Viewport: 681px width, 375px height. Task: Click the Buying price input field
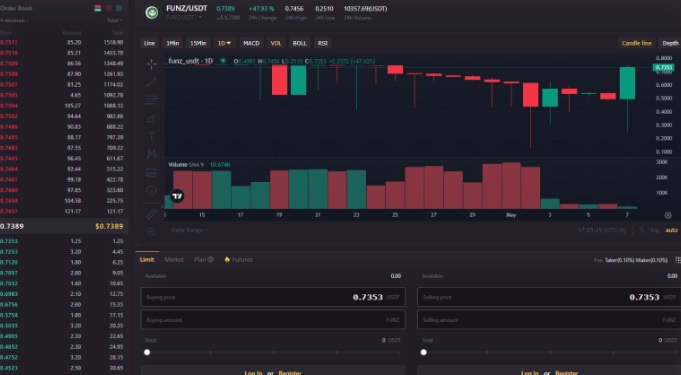273,297
